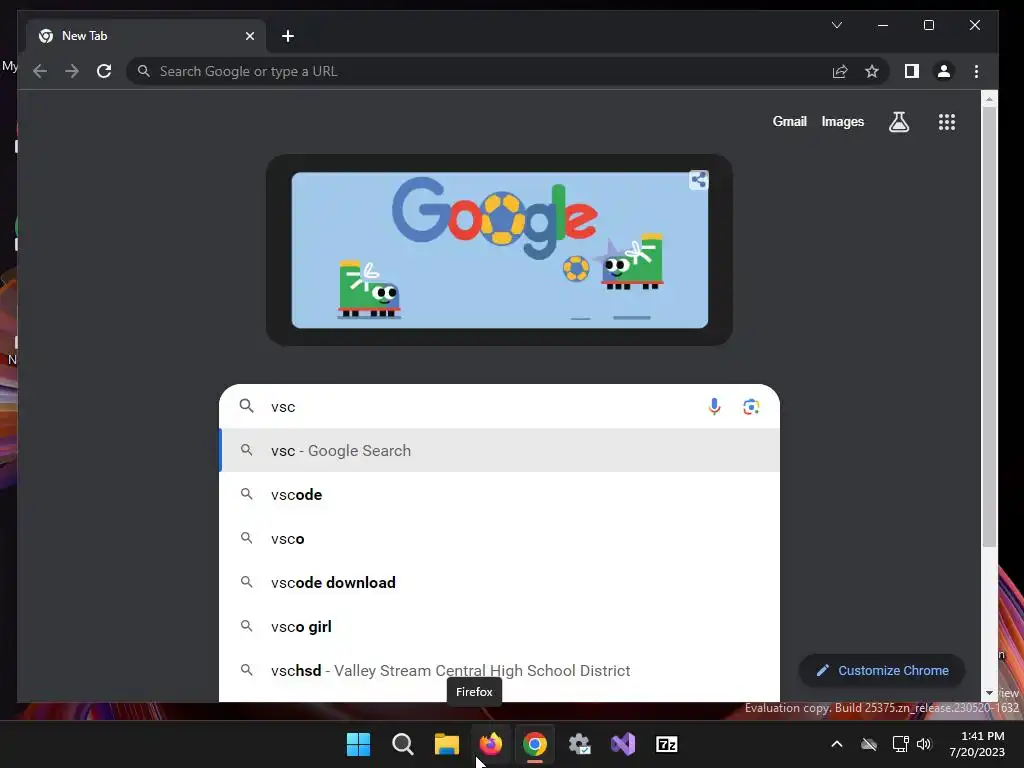Image resolution: width=1024 pixels, height=768 pixels.
Task: Open the Chrome side panel
Action: pos(912,71)
